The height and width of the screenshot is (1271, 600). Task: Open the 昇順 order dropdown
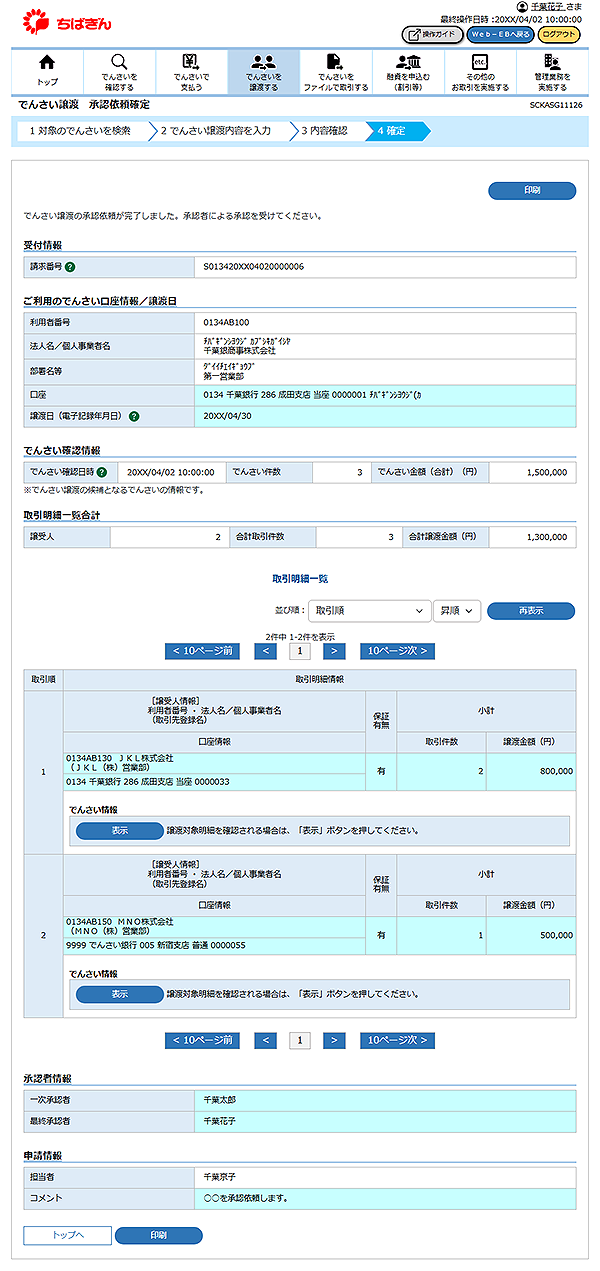tap(457, 611)
